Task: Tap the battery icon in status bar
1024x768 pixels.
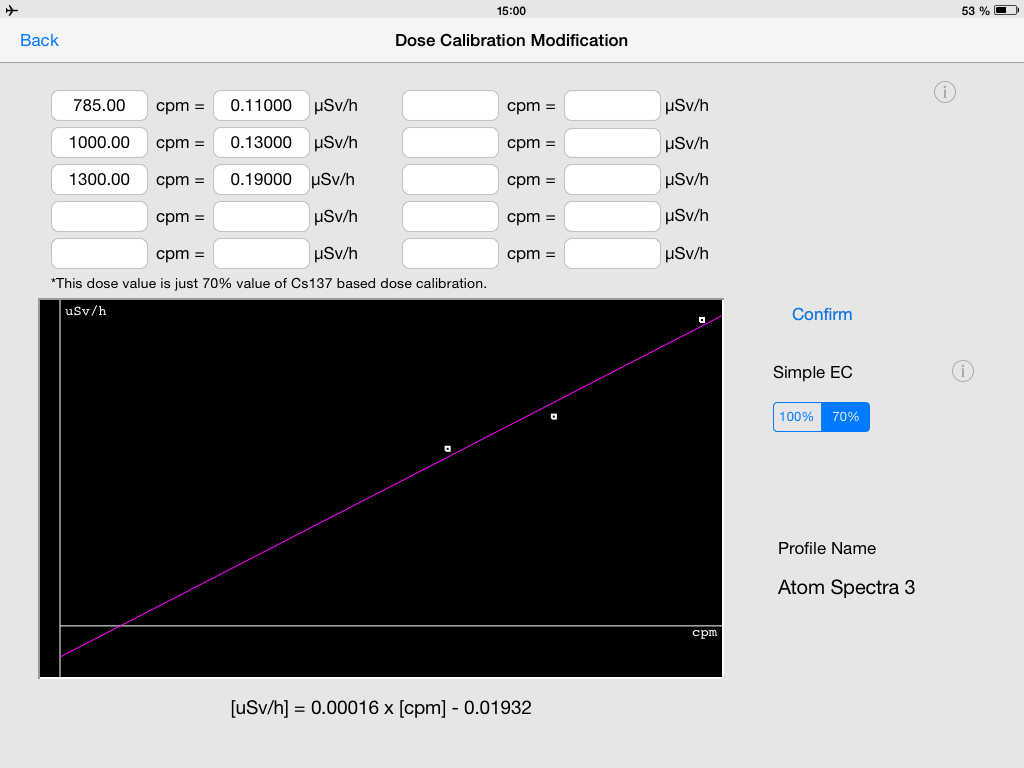Action: tap(1005, 10)
